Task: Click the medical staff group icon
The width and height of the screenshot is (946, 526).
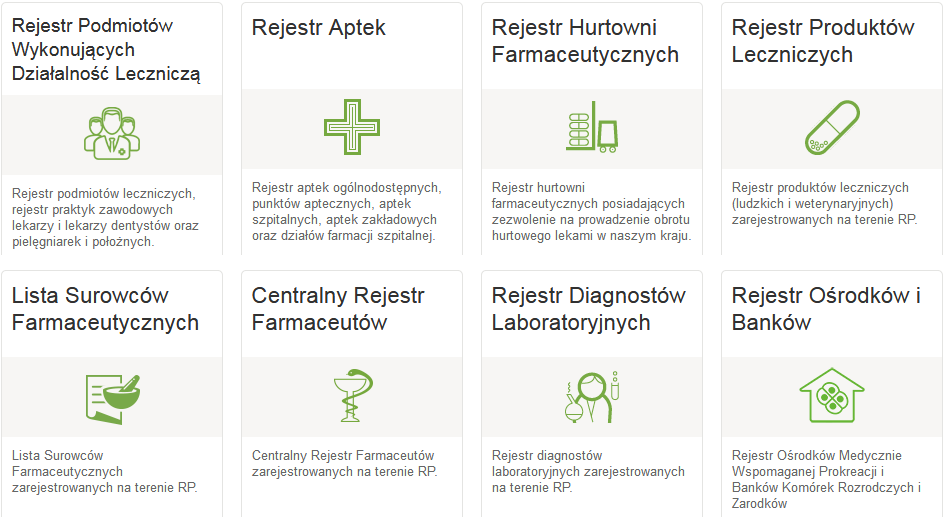Action: pos(111,133)
